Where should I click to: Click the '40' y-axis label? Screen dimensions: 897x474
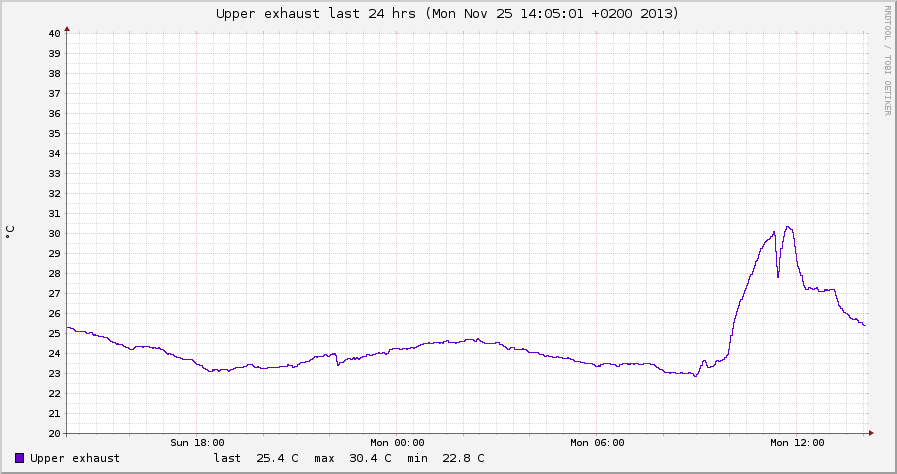[54, 33]
